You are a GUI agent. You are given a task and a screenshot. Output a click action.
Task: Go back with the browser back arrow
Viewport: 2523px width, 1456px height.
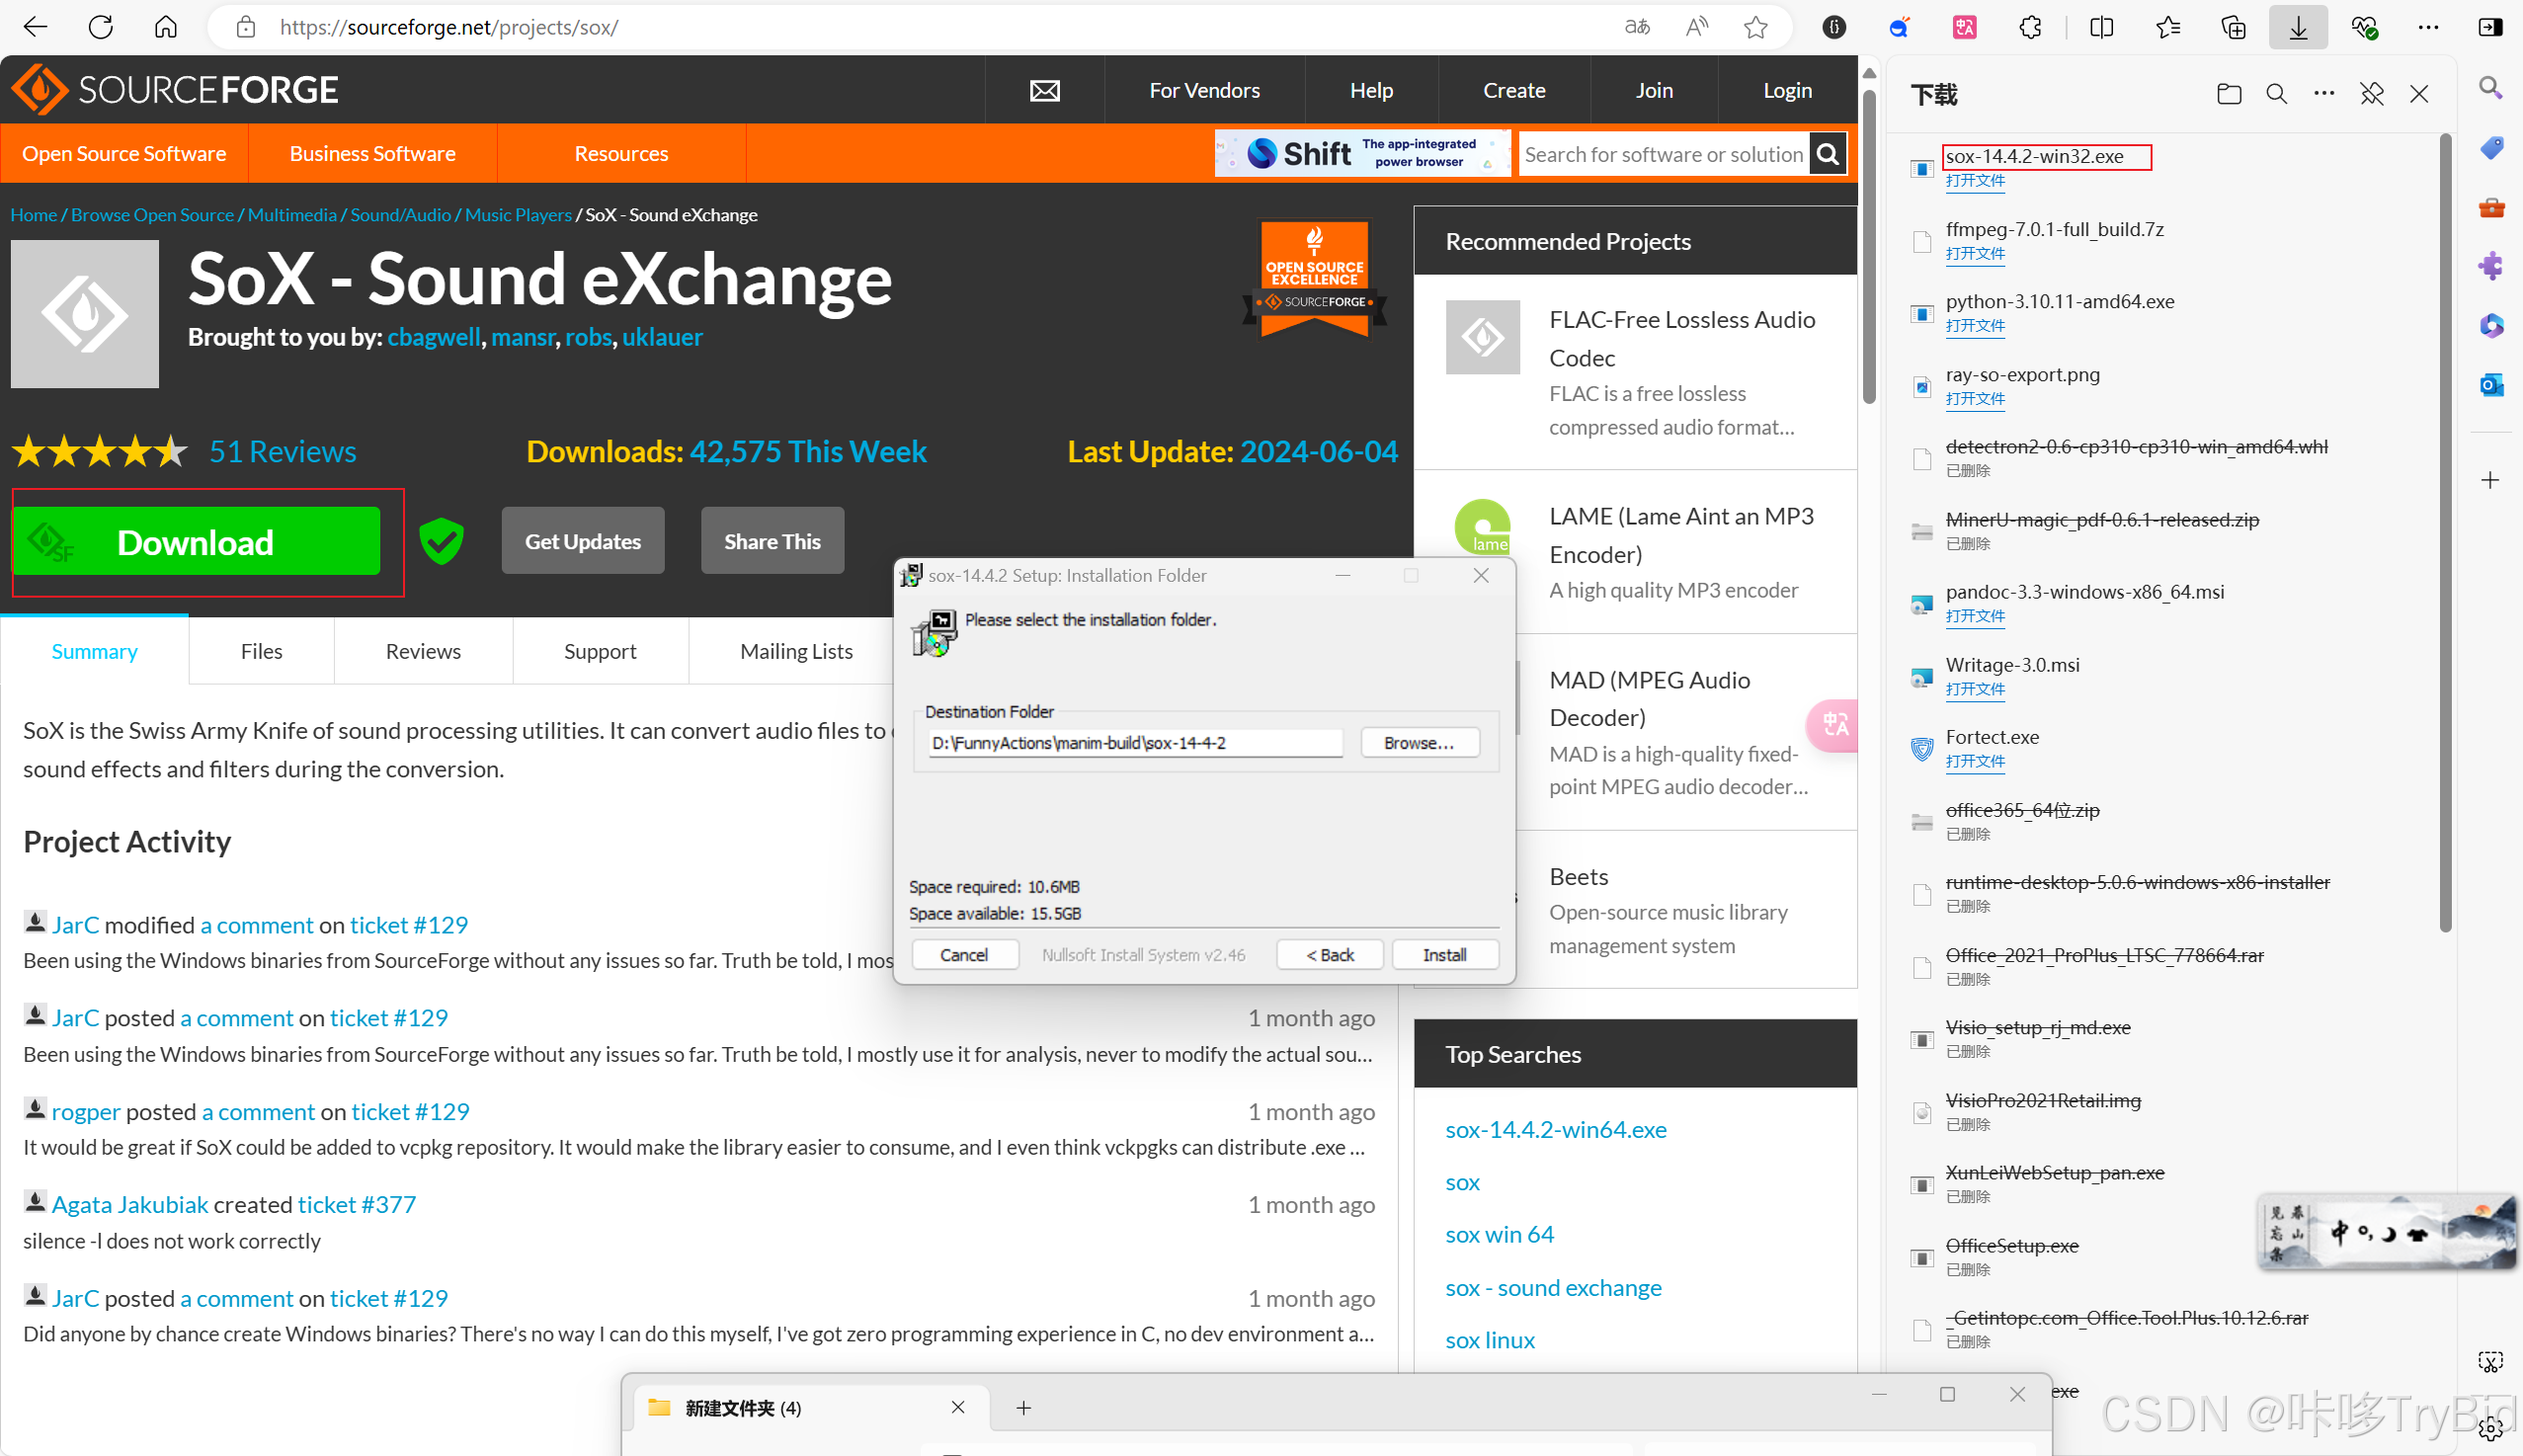coord(35,27)
